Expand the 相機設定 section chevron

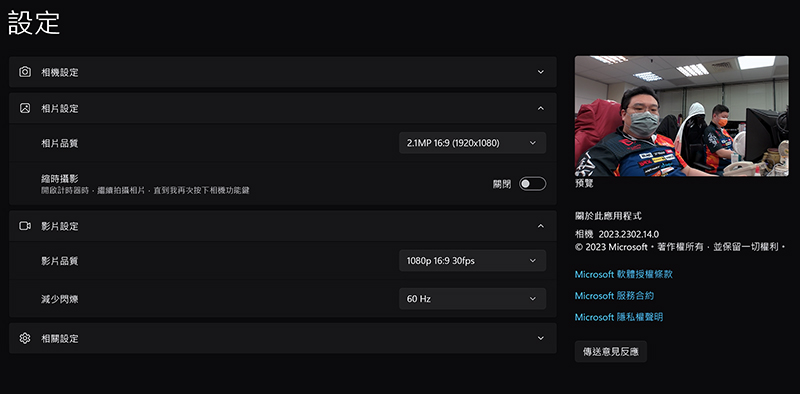point(541,72)
